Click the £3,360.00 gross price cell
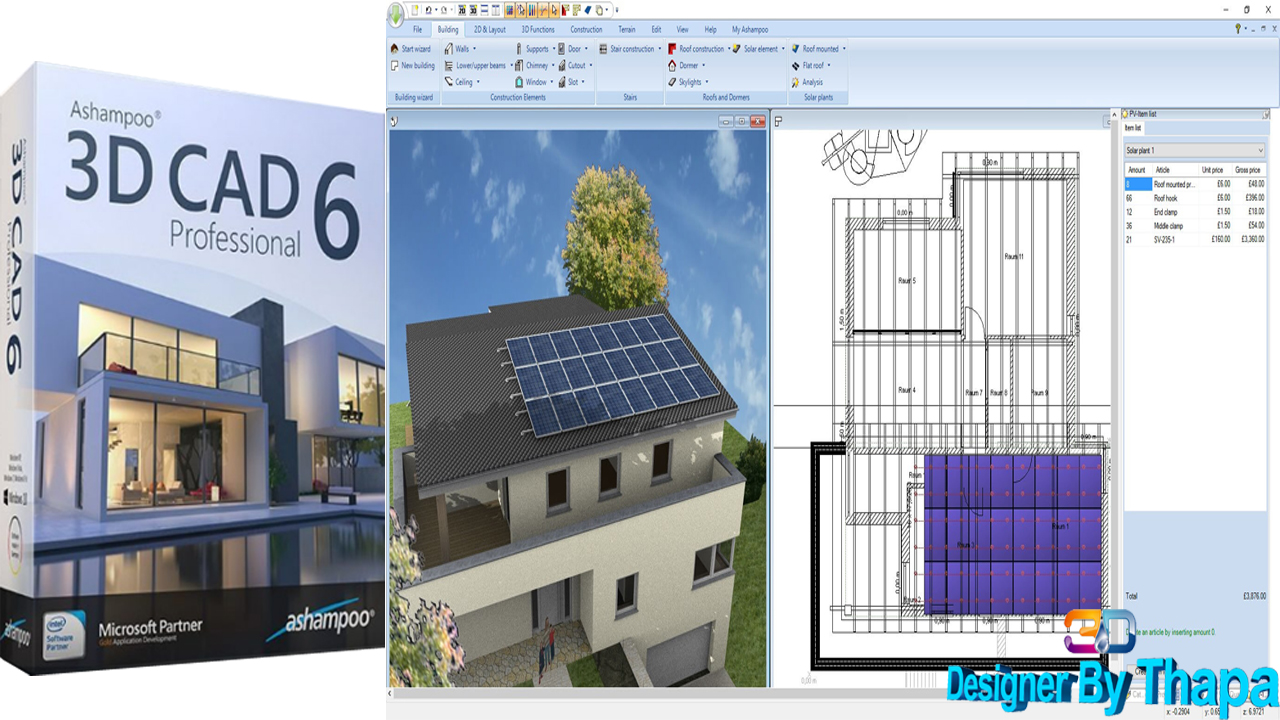Screen dimensions: 1280x720 [x=1250, y=240]
